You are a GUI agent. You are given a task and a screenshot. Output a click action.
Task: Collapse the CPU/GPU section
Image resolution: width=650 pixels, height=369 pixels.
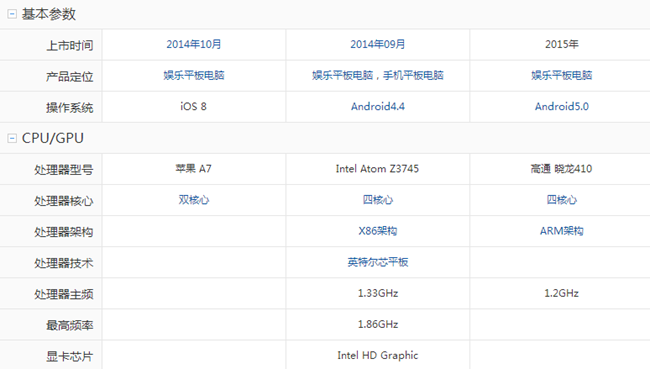click(12, 138)
